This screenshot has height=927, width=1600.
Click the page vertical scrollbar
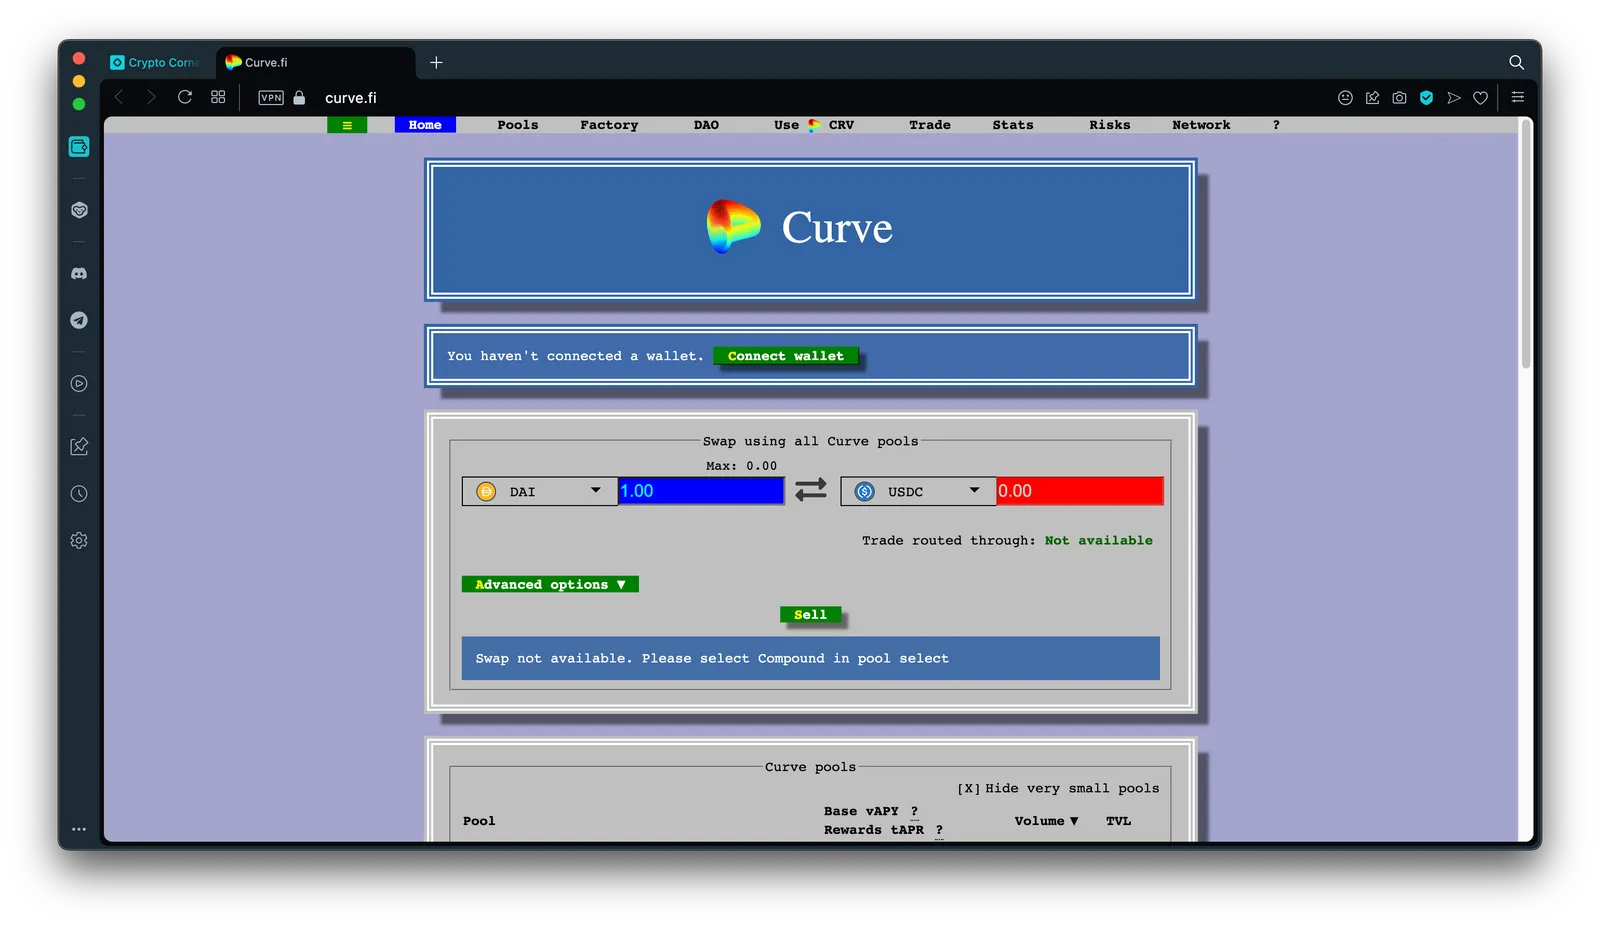tap(1526, 245)
